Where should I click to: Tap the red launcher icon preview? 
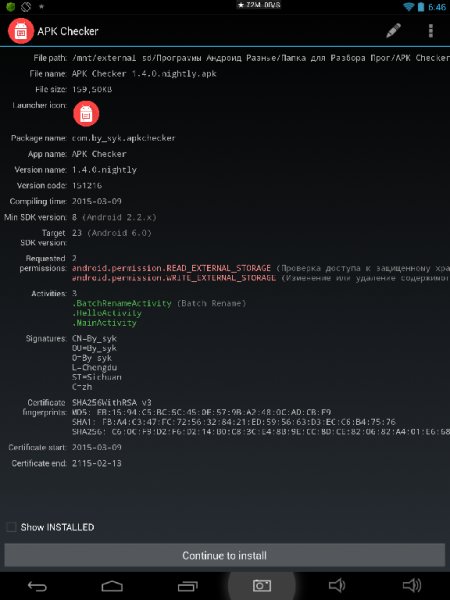coord(86,114)
